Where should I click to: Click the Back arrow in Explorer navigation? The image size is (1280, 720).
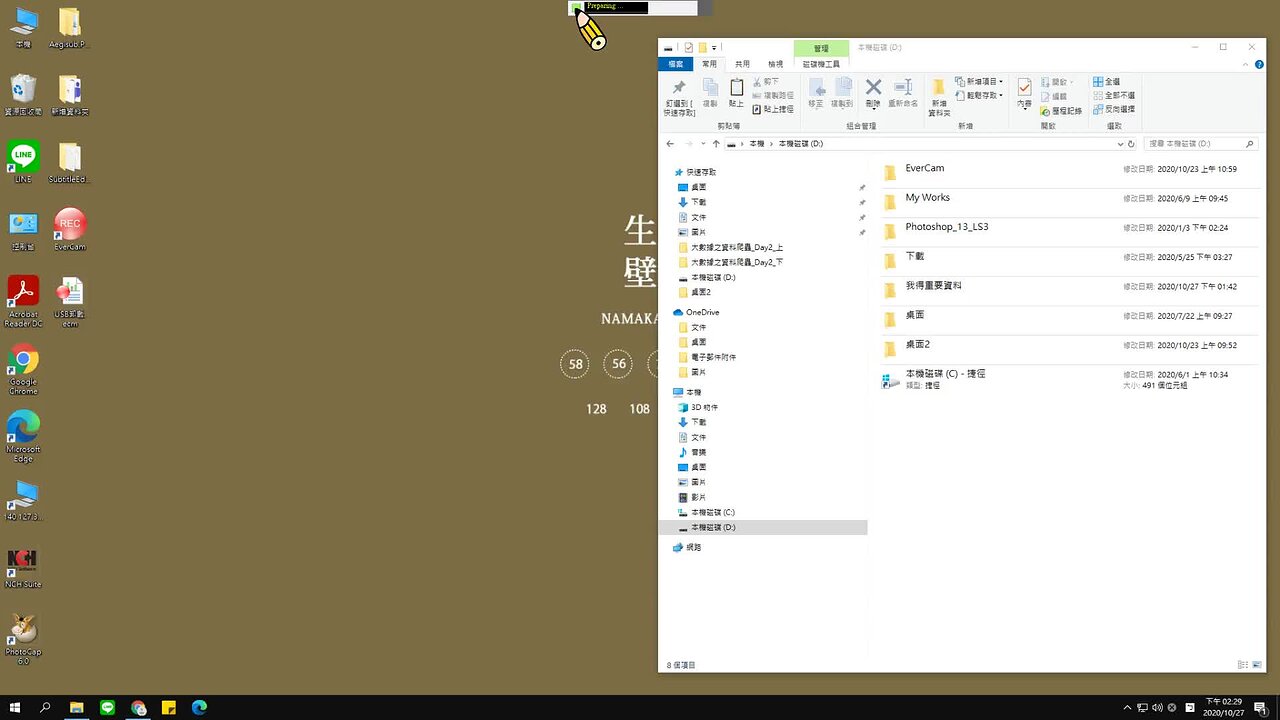[x=671, y=144]
